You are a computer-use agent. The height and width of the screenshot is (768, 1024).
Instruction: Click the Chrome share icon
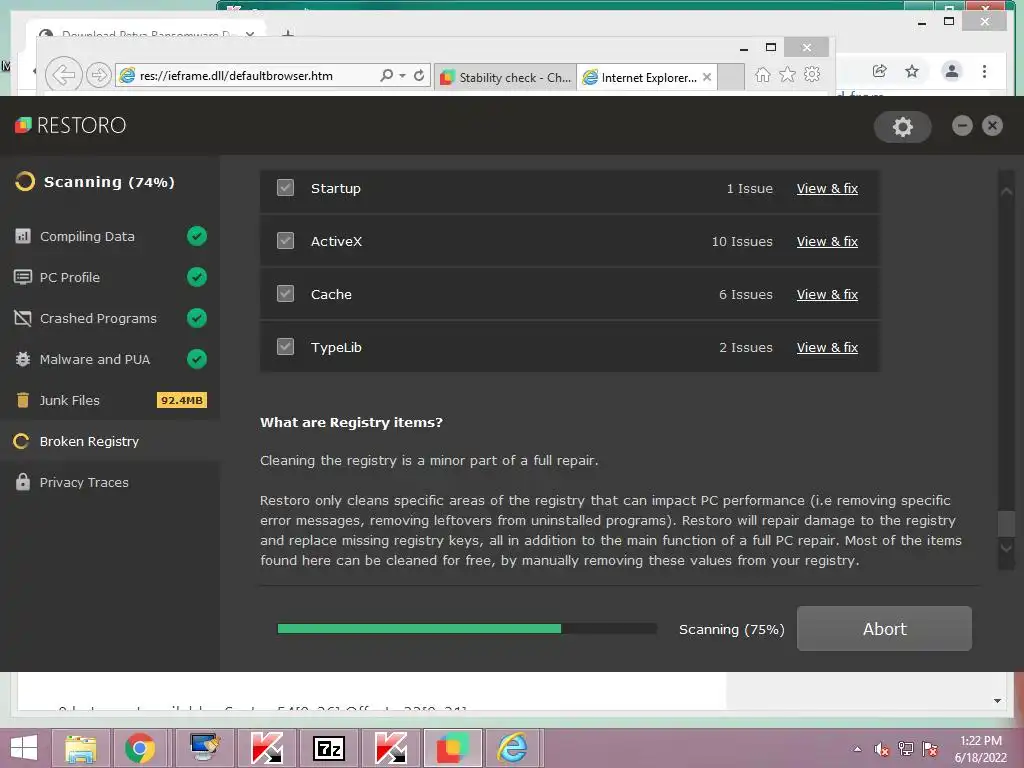click(x=879, y=71)
